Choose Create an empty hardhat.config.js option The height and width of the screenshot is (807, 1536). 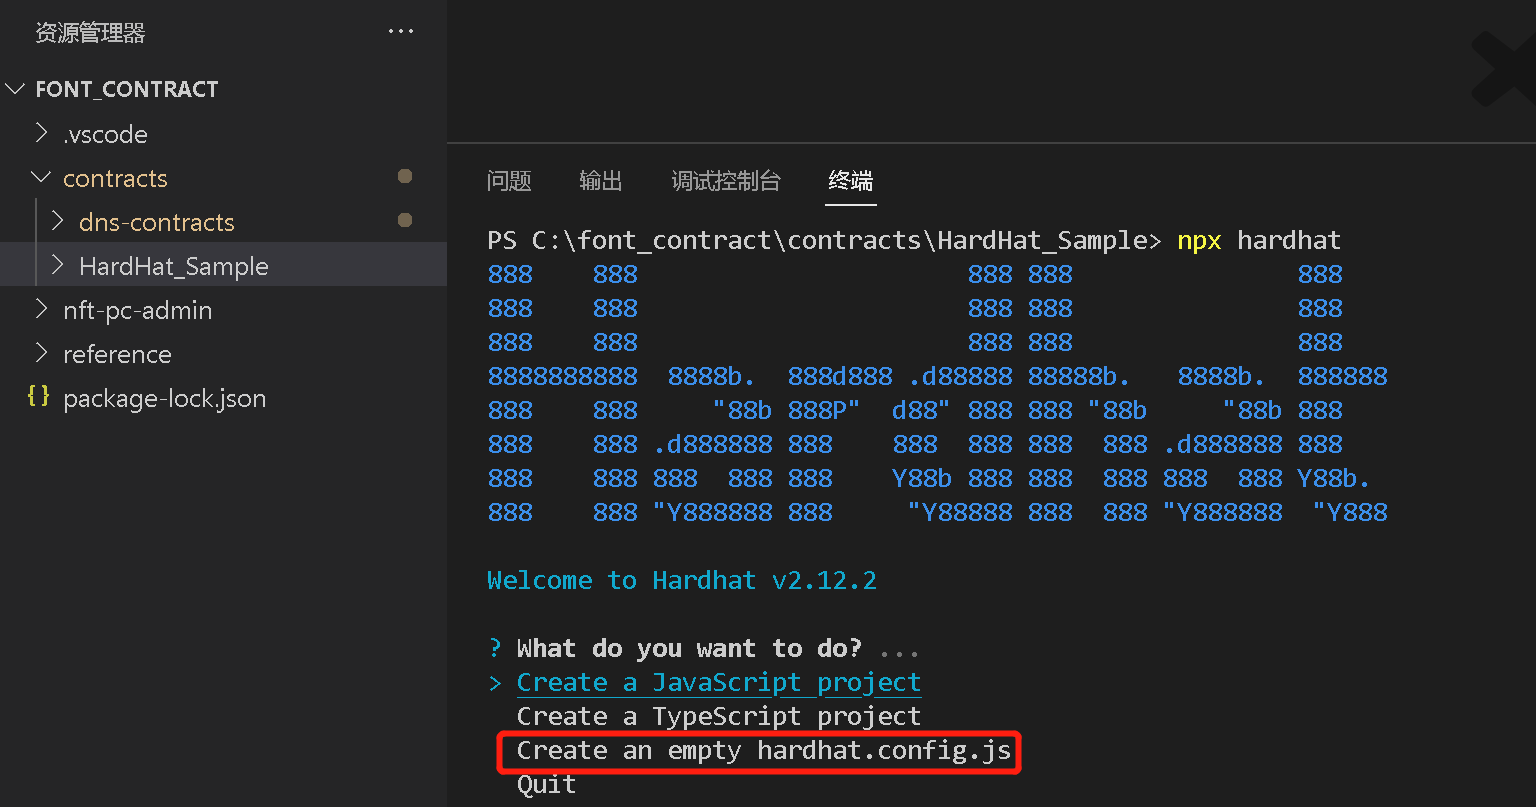click(x=763, y=750)
